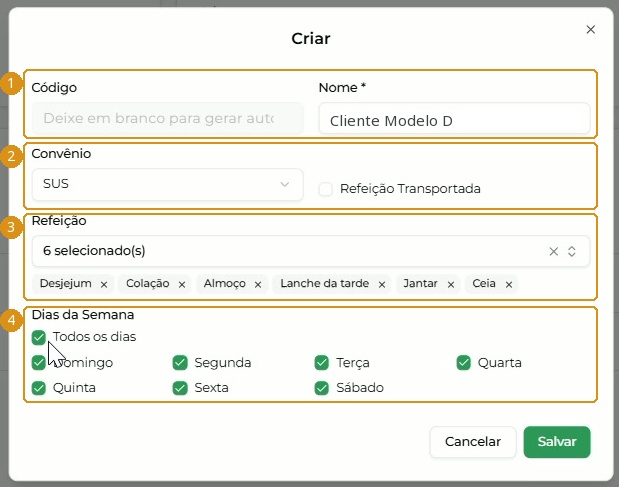Click the Almoço tag text
This screenshot has width=619, height=487.
pos(225,283)
